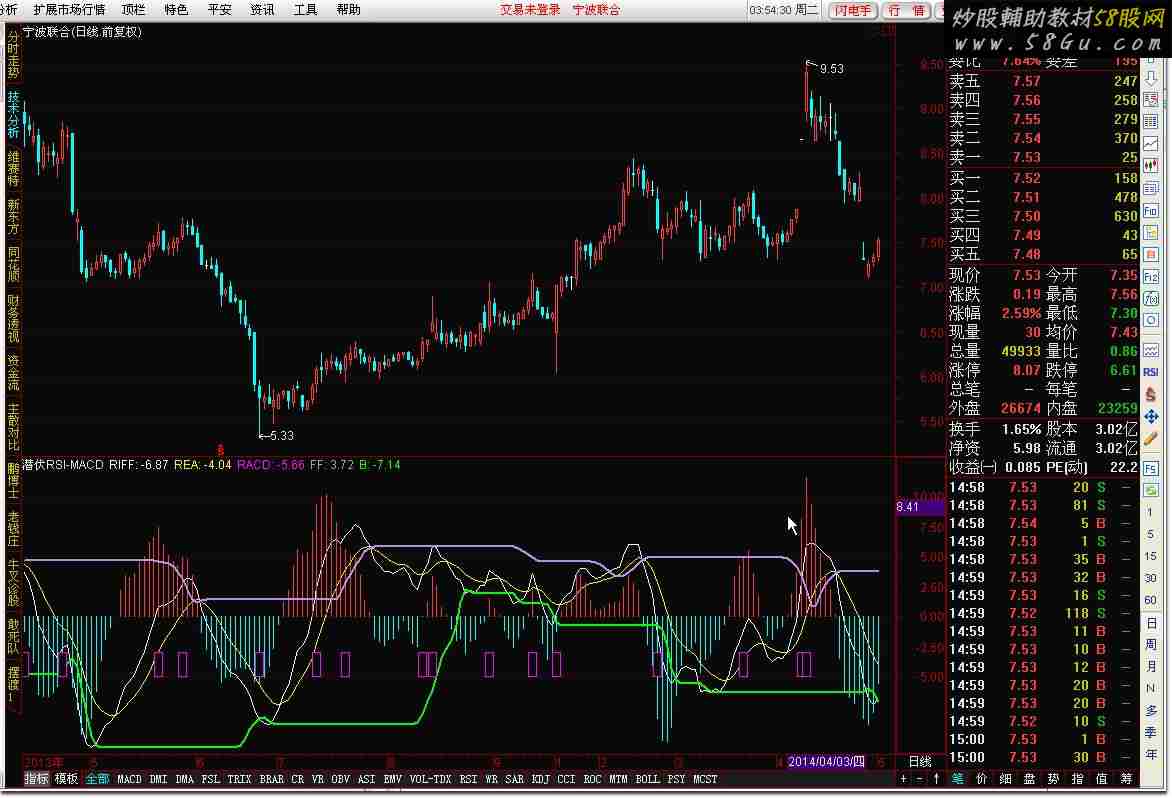Switch to yearly period 年
The height and width of the screenshot is (798, 1172).
click(x=1151, y=753)
